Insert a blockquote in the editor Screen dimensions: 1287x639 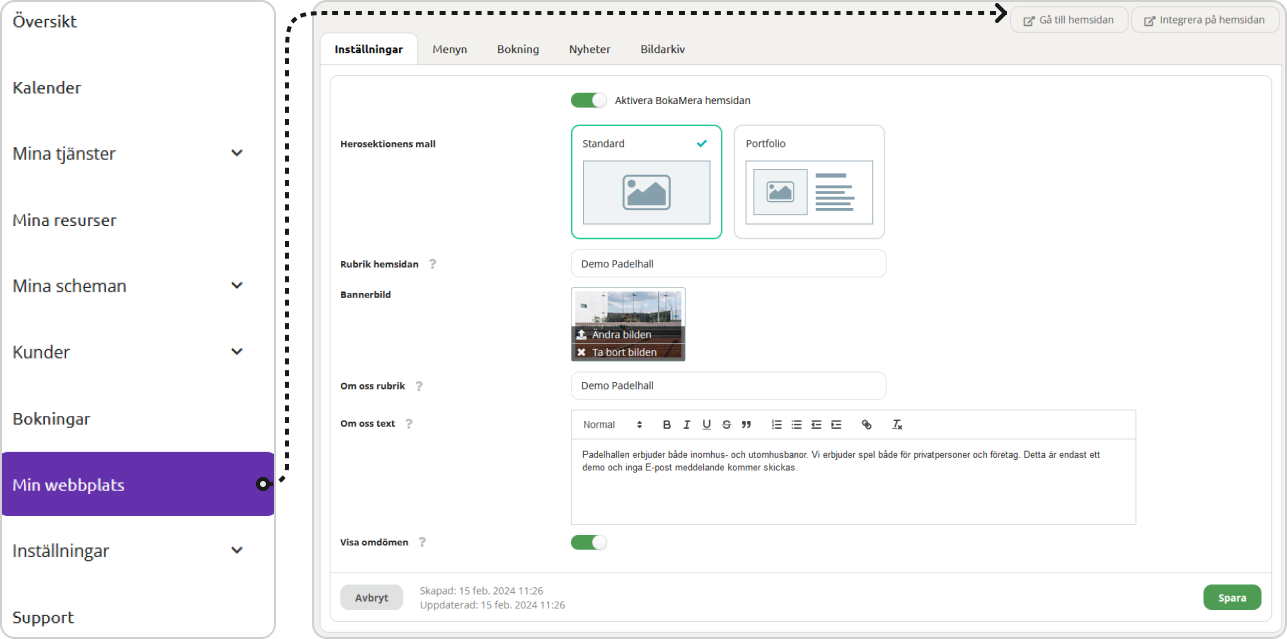[x=746, y=425]
